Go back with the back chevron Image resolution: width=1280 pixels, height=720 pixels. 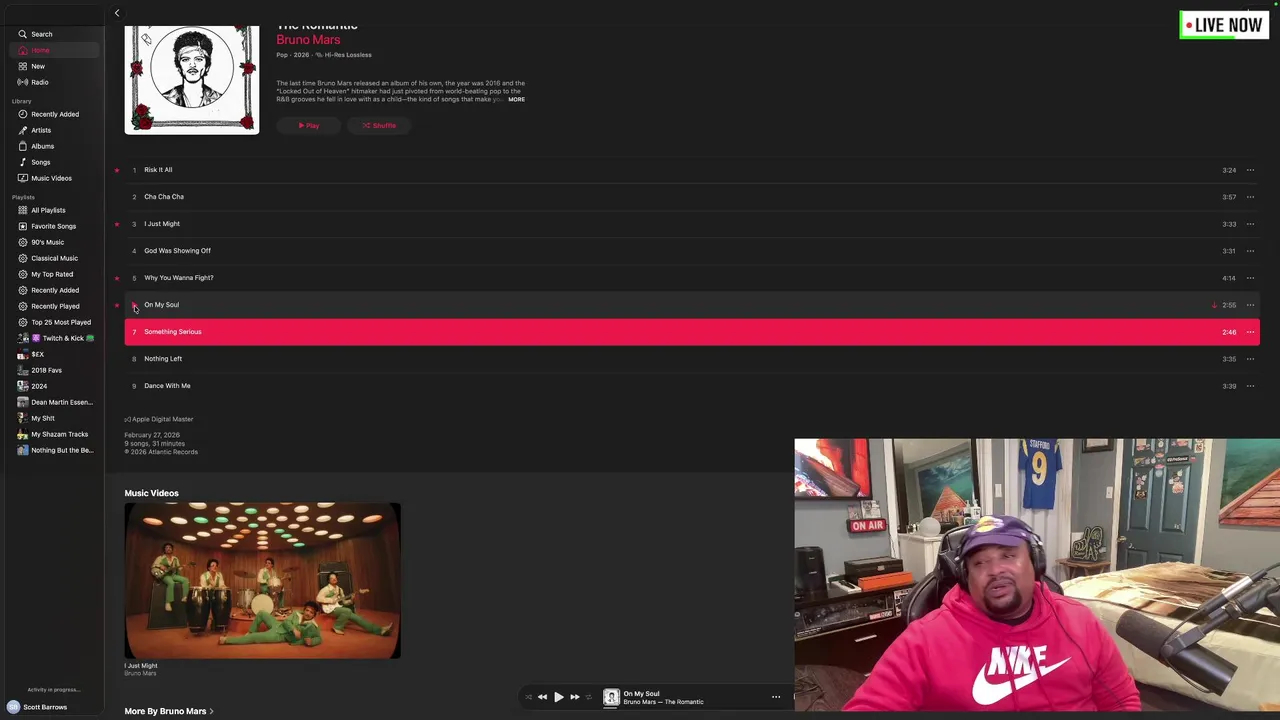(117, 13)
